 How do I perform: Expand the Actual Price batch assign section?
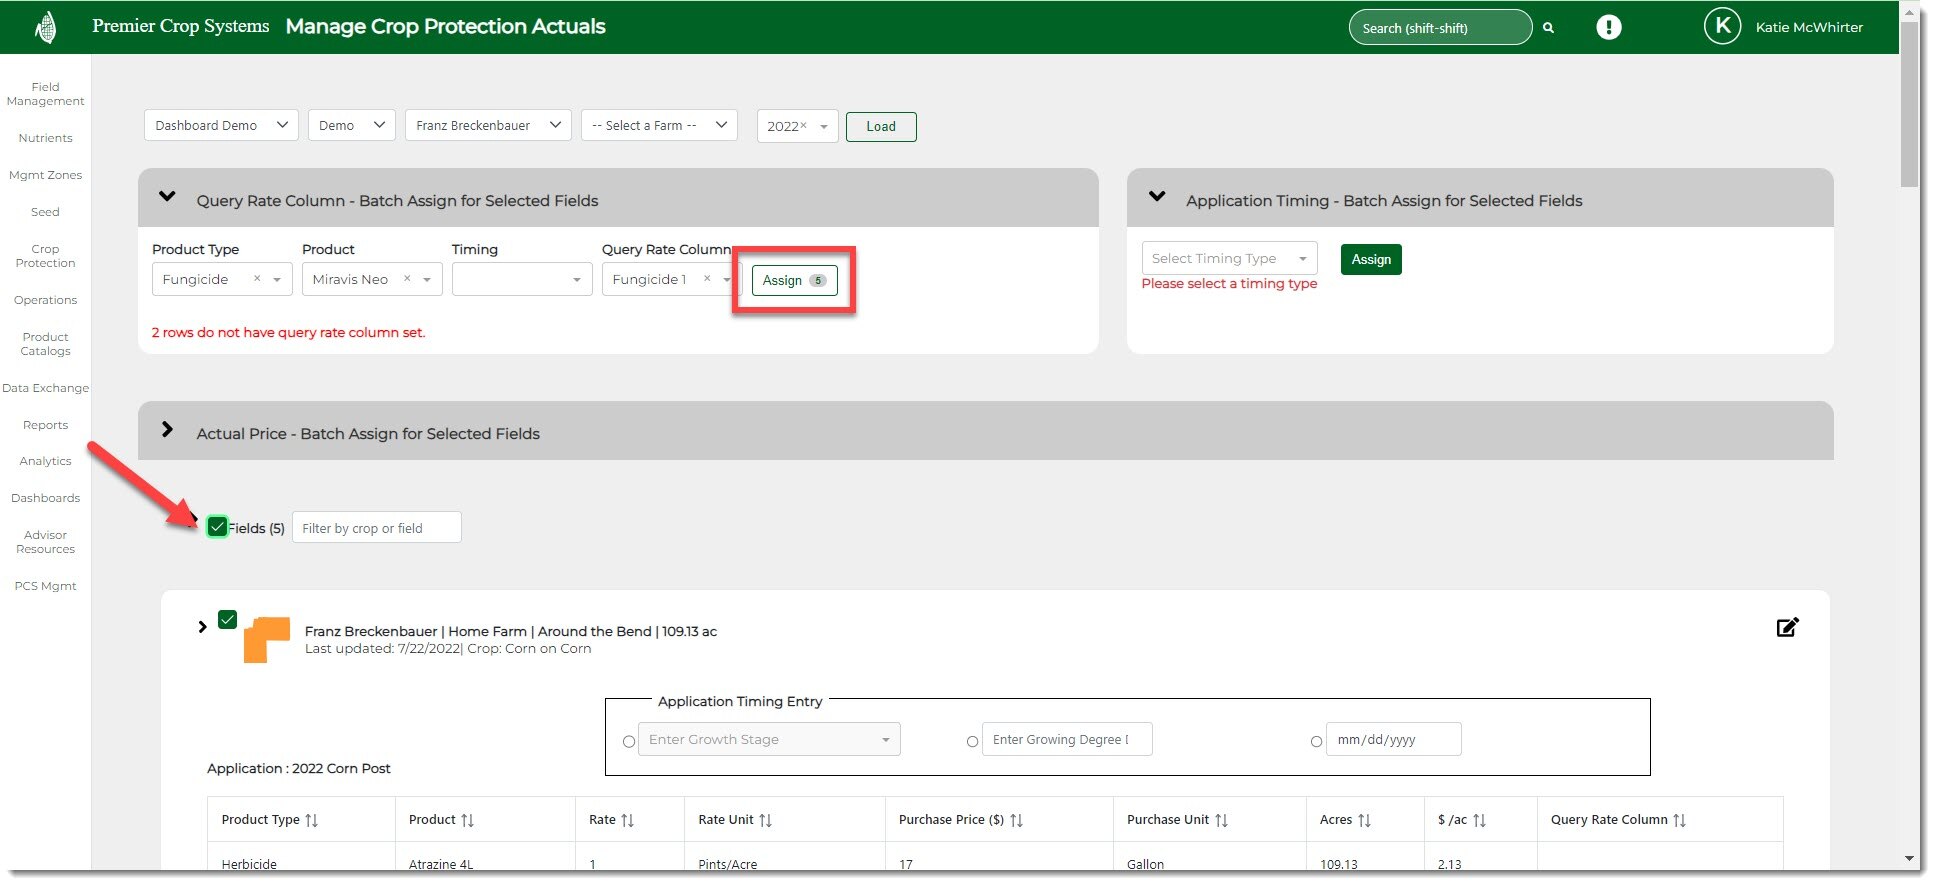[x=168, y=430]
